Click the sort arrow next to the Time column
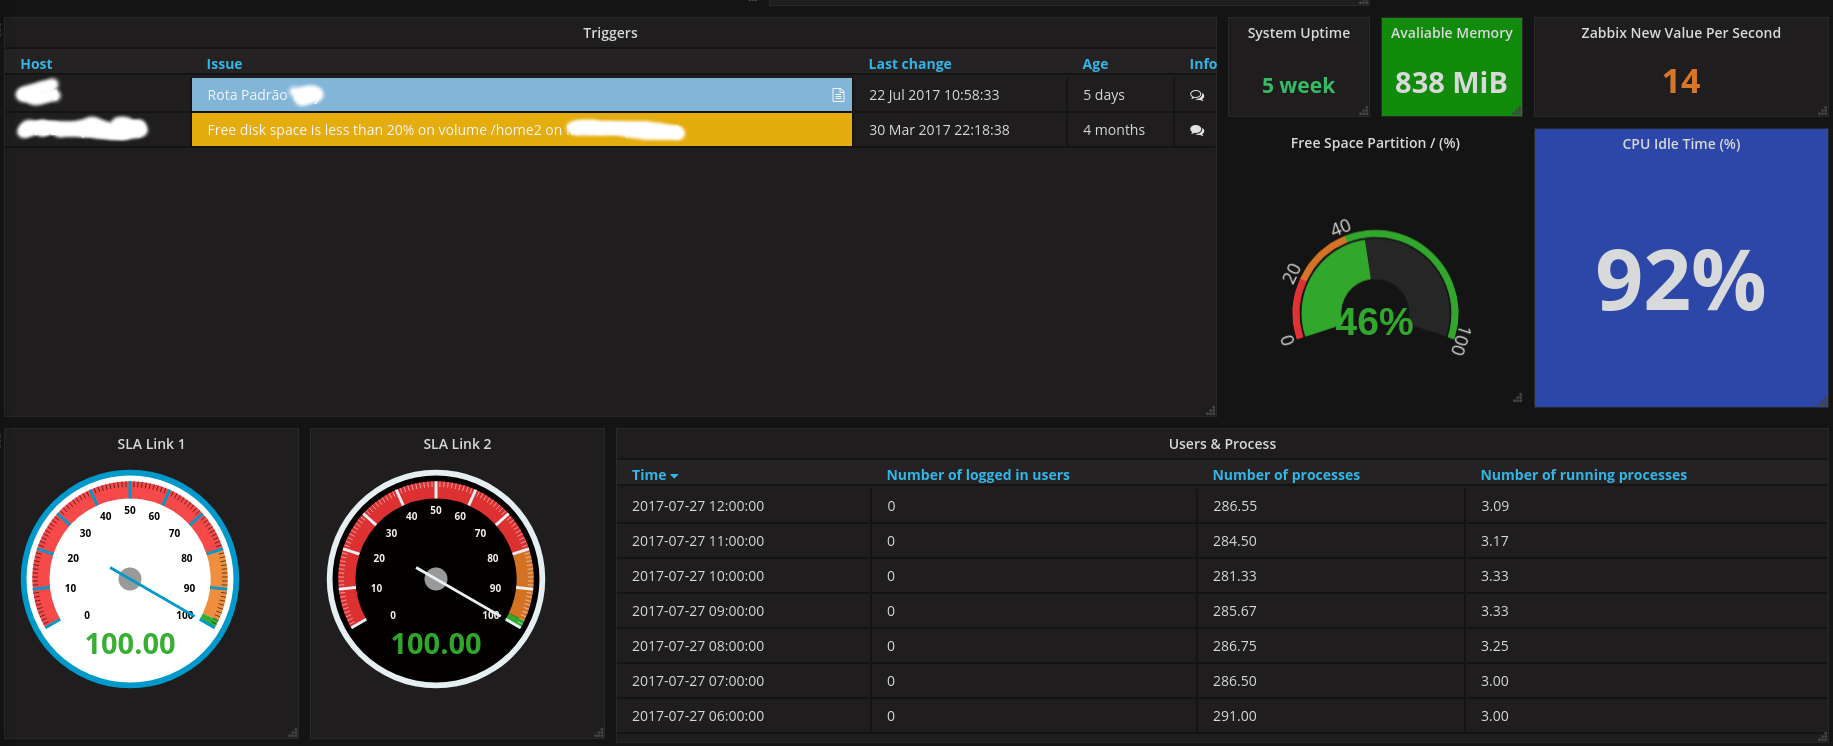 [x=675, y=476]
